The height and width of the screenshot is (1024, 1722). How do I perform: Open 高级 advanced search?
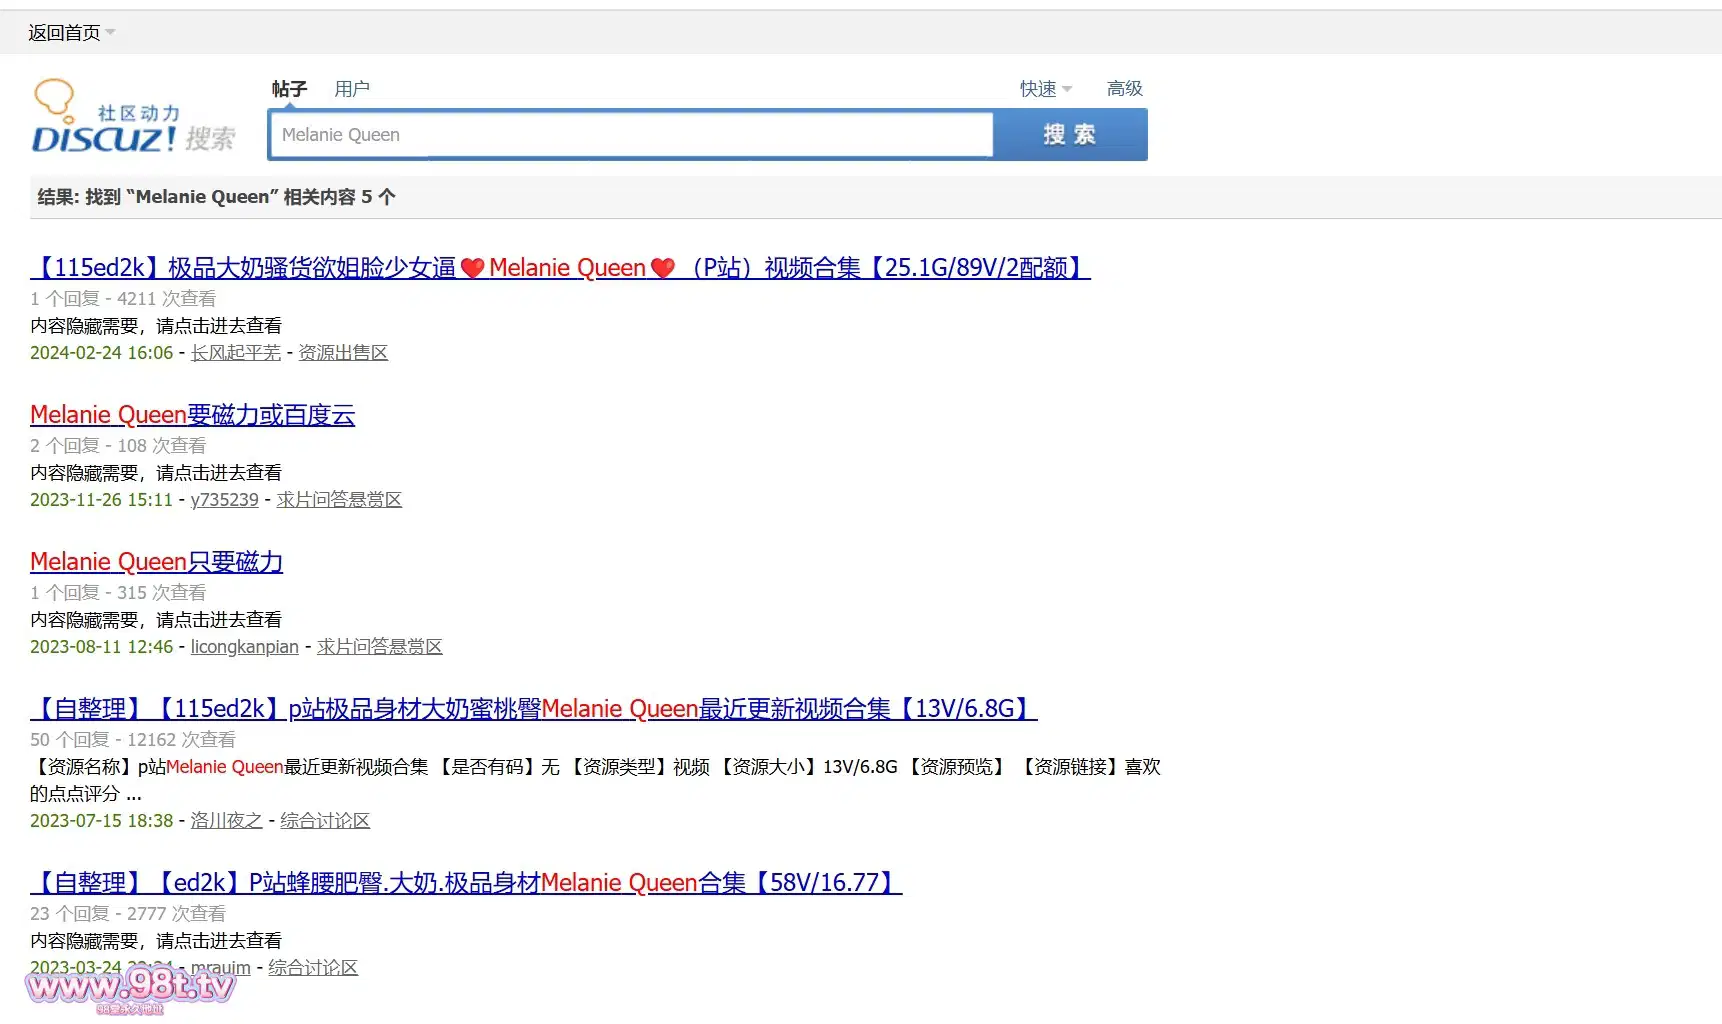pyautogui.click(x=1125, y=88)
